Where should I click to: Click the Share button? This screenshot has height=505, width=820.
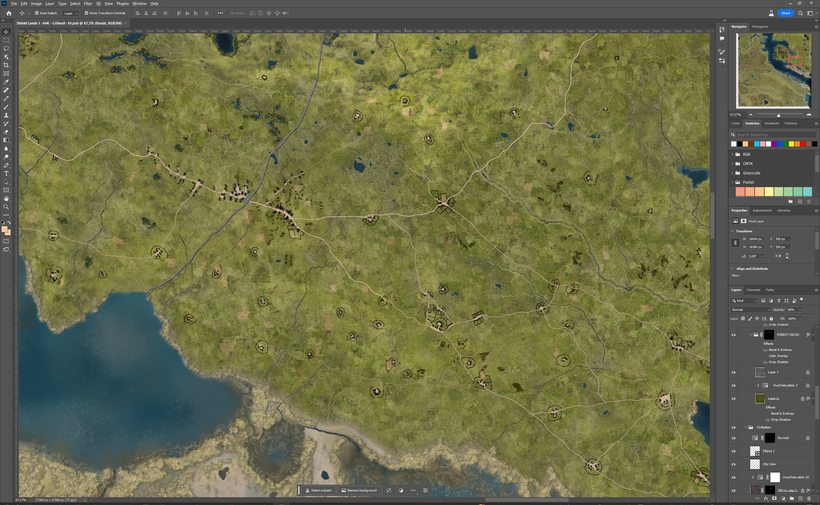click(x=785, y=13)
